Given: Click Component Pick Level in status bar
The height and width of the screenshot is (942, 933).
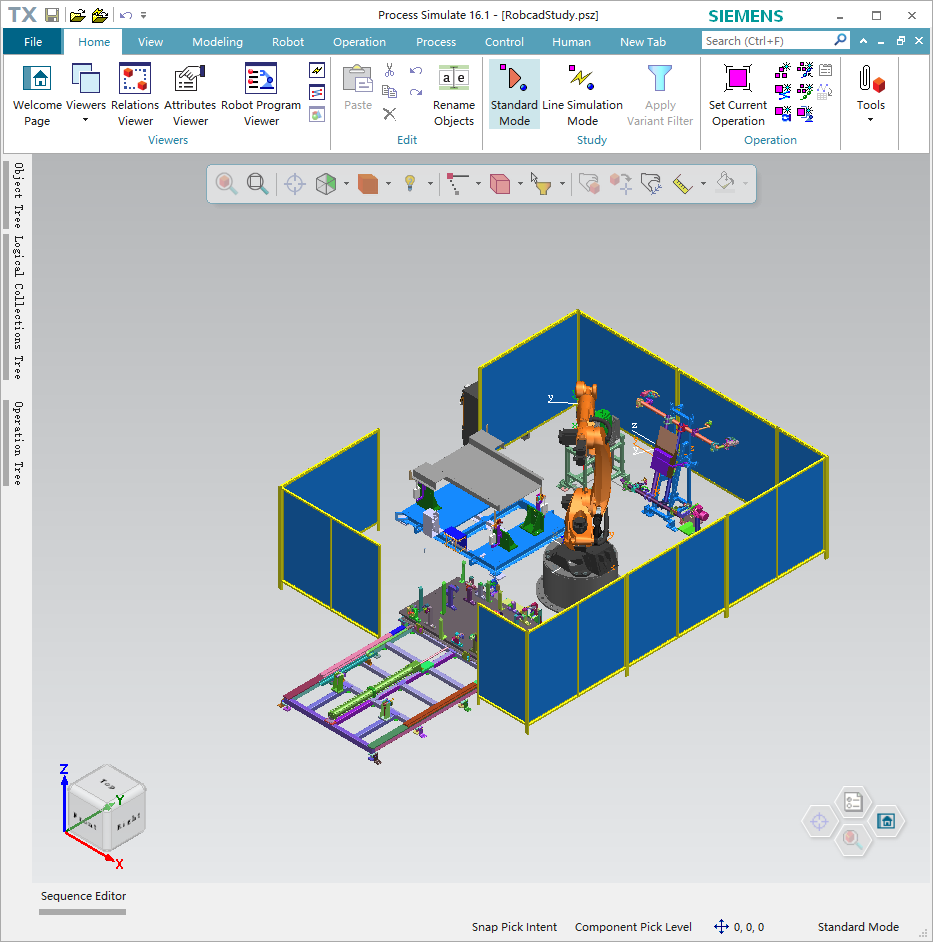Looking at the screenshot, I should tap(633, 927).
